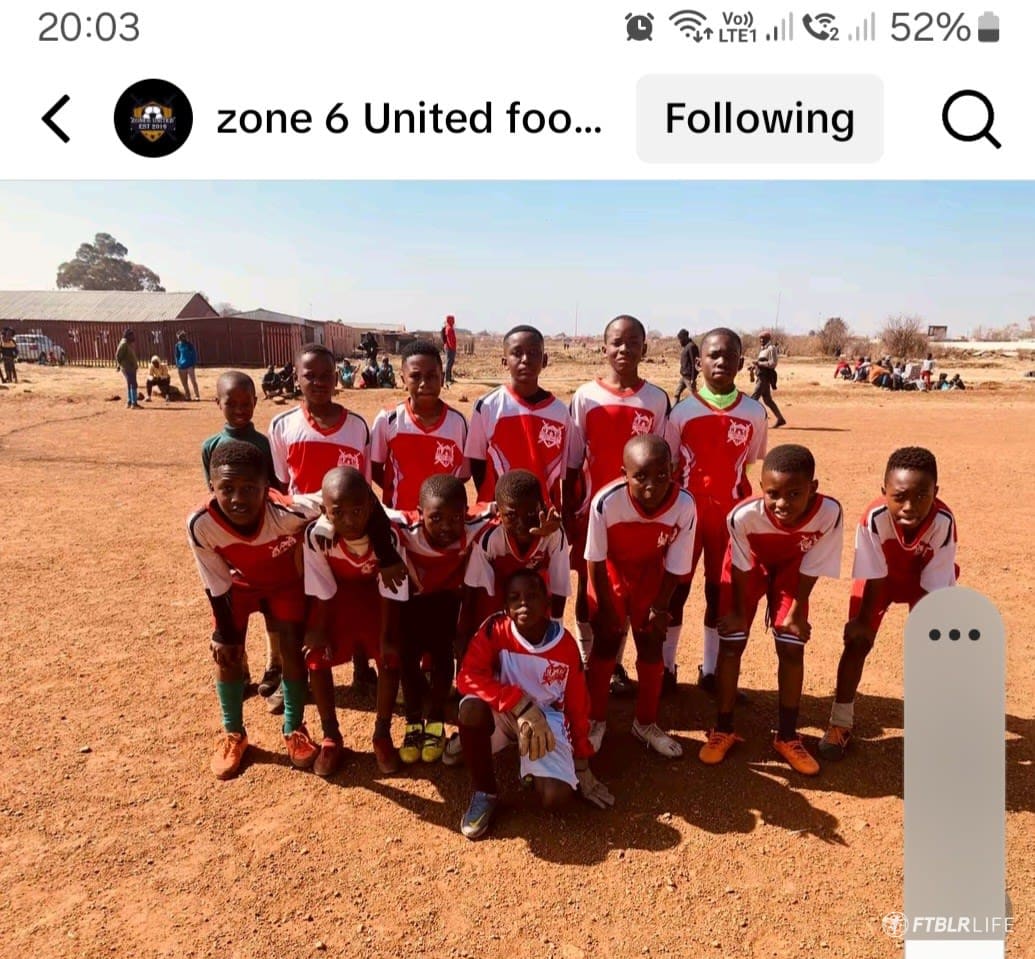Tap the battery icon at 52%
The height and width of the screenshot is (959, 1035).
click(988, 28)
